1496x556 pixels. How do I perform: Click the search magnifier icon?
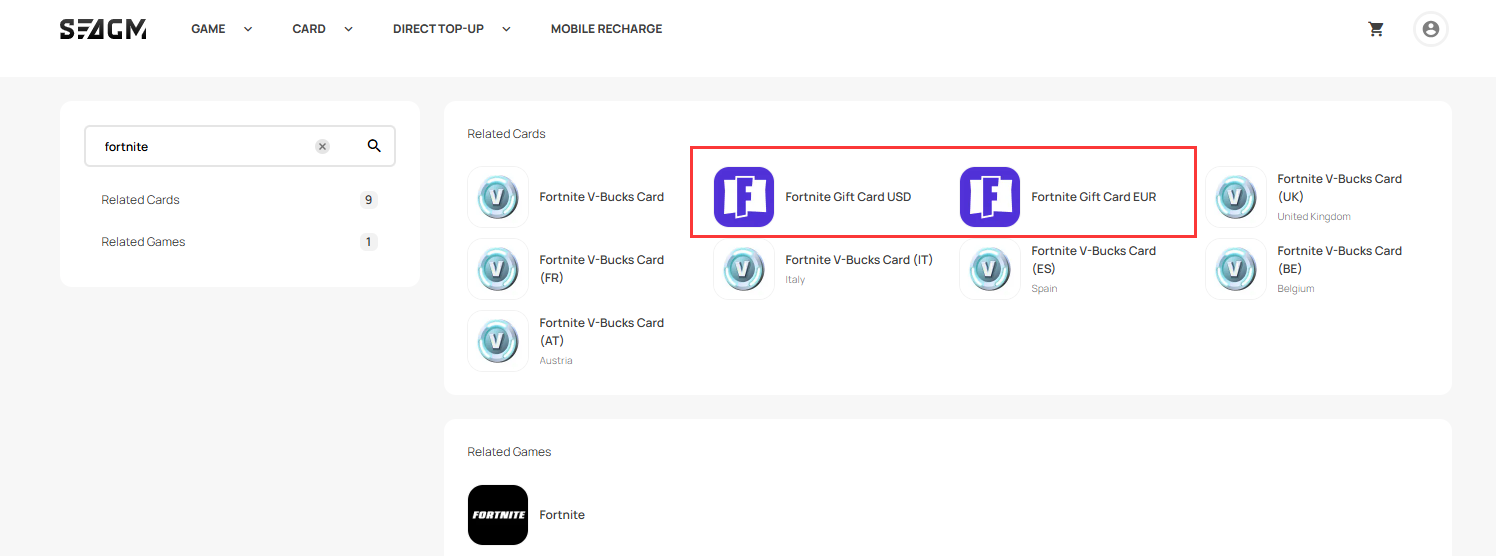pyautogui.click(x=374, y=146)
